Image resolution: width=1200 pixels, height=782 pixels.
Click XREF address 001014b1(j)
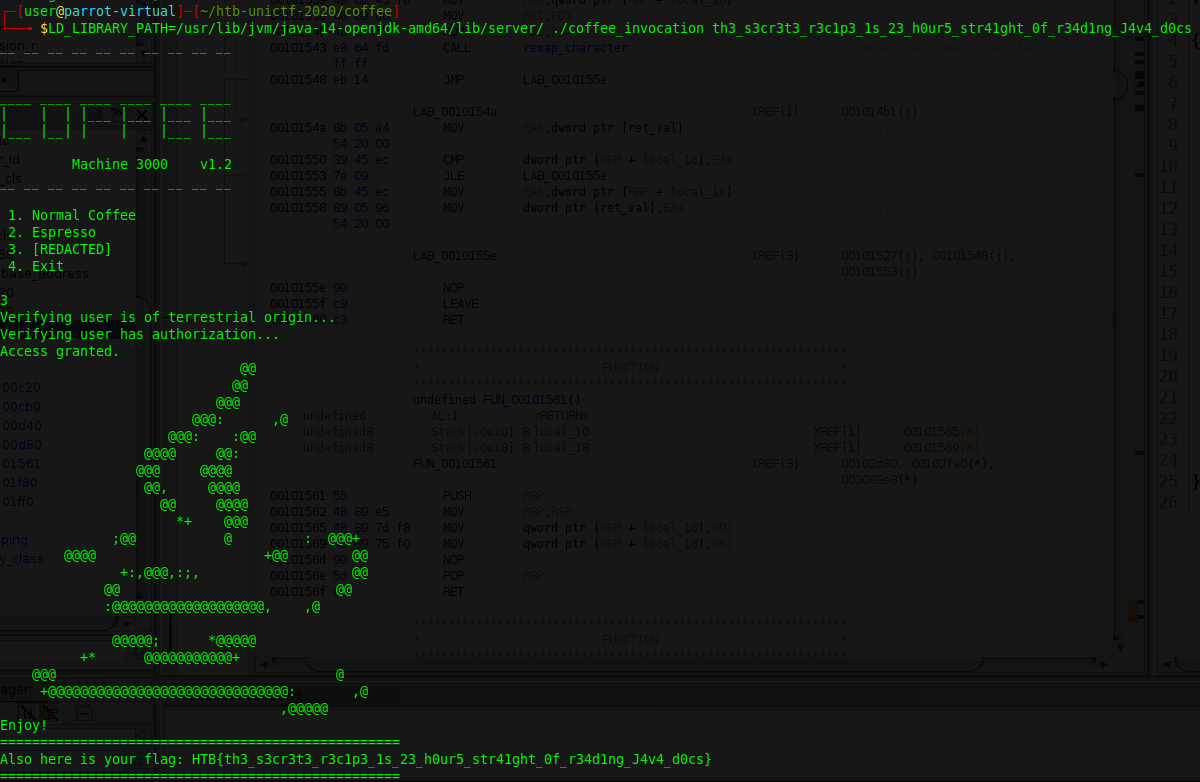coord(879,112)
